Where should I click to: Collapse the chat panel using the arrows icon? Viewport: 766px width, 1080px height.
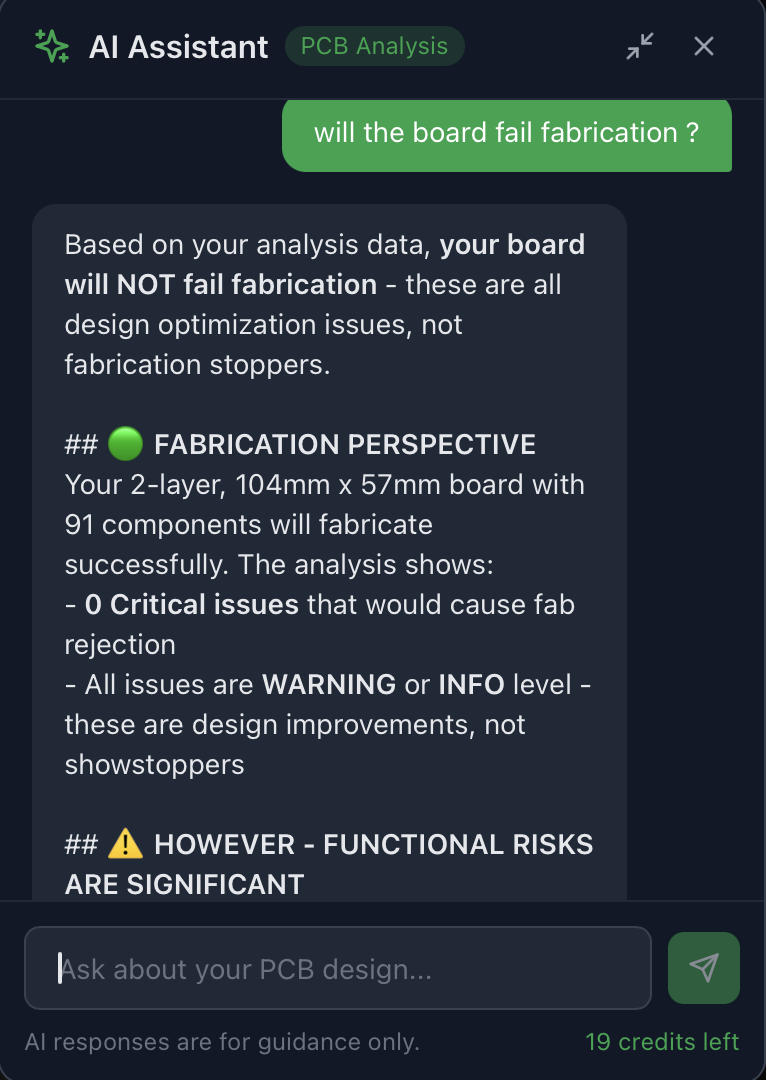tap(639, 46)
